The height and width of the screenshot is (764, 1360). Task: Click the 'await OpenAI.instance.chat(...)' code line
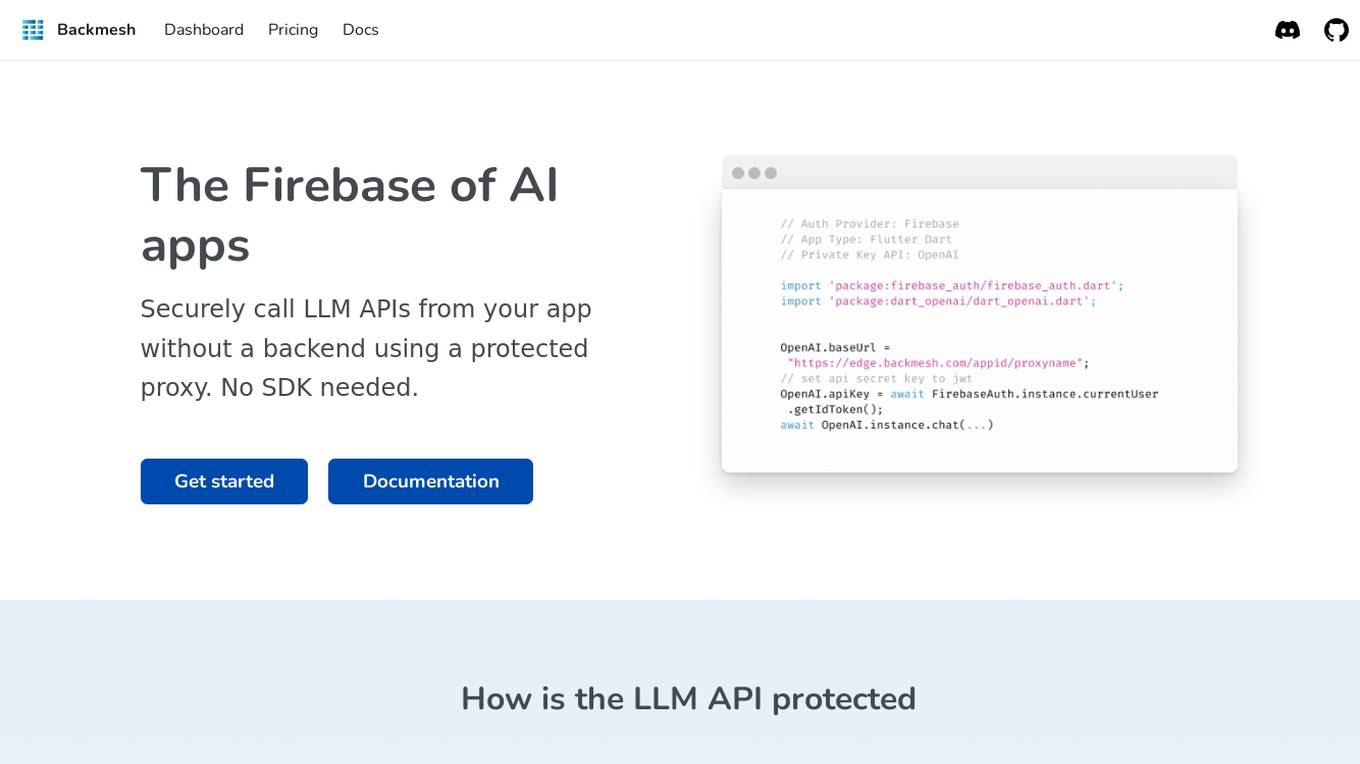tap(887, 425)
